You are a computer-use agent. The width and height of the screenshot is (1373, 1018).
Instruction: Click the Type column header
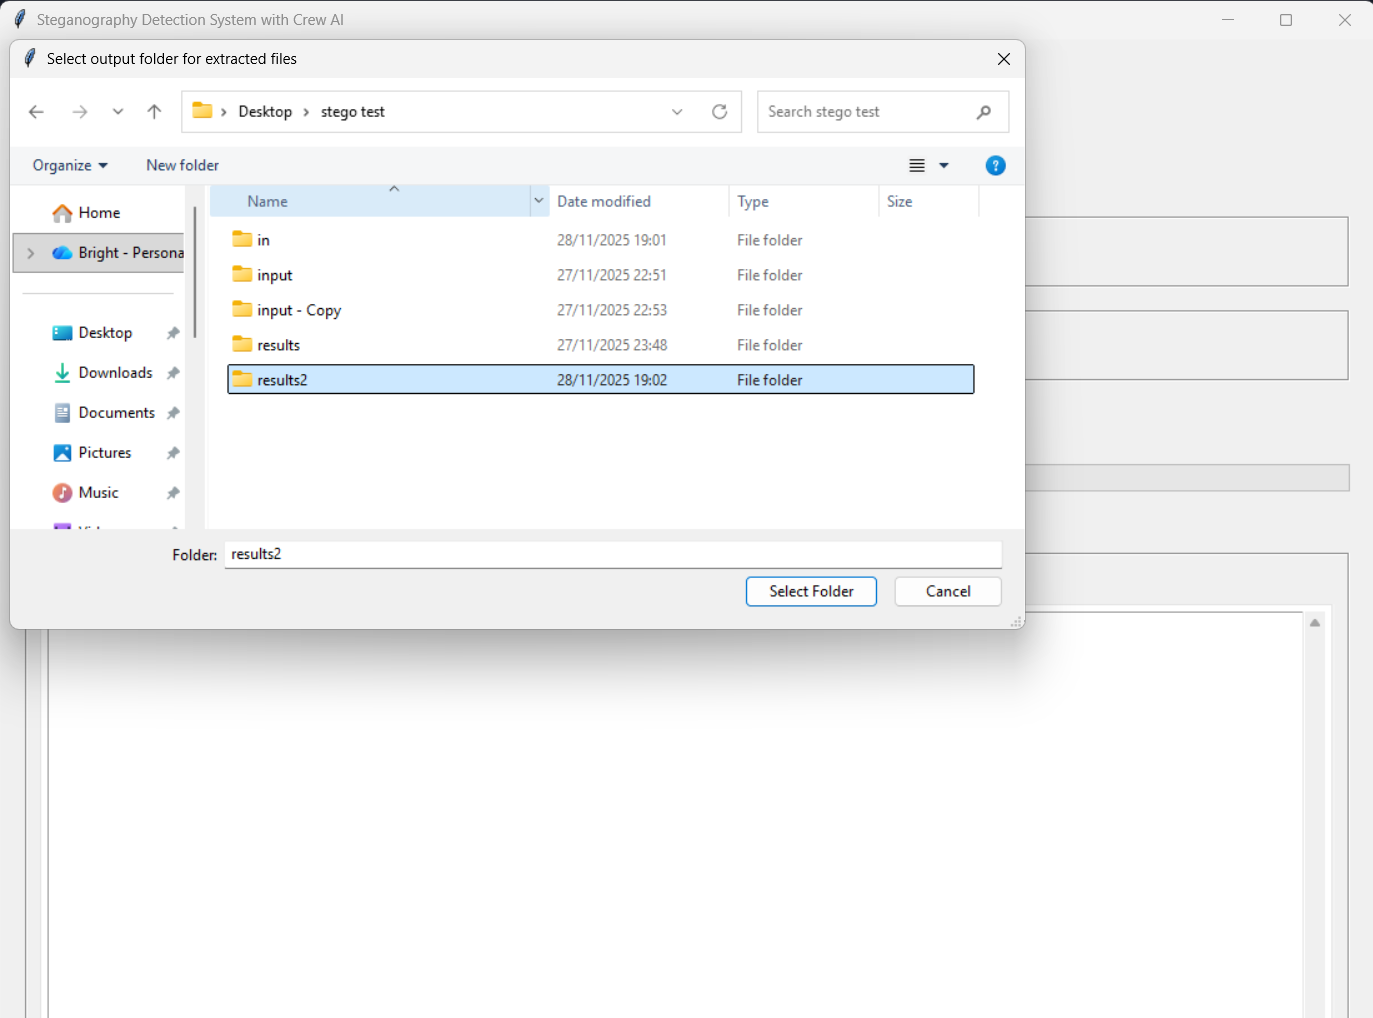tap(752, 201)
